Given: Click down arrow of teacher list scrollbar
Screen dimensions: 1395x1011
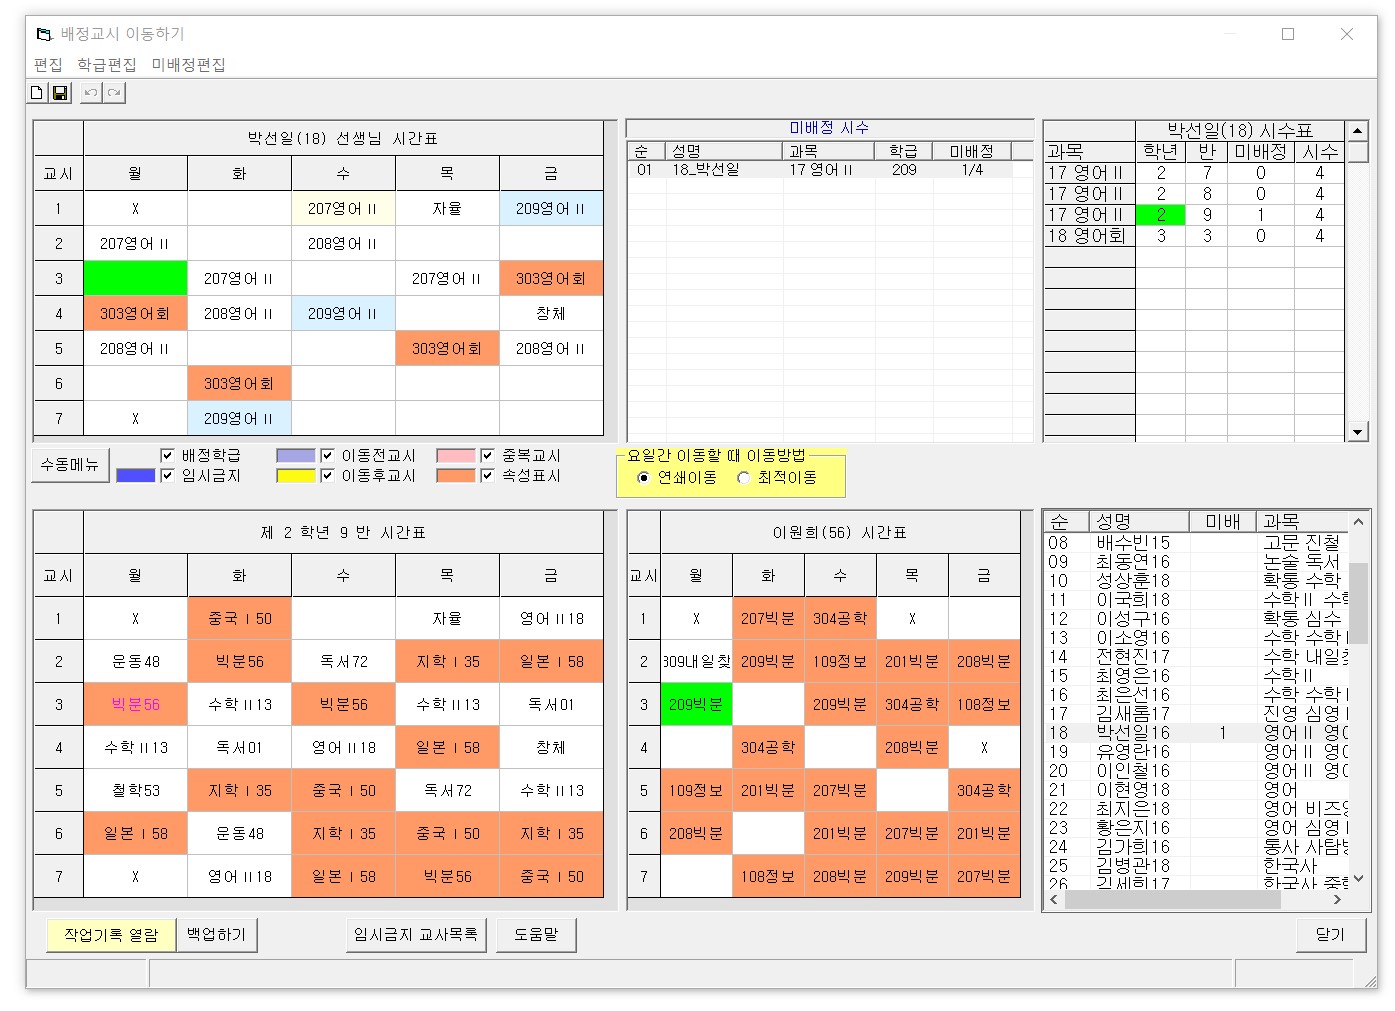Looking at the screenshot, I should click(x=1358, y=879).
